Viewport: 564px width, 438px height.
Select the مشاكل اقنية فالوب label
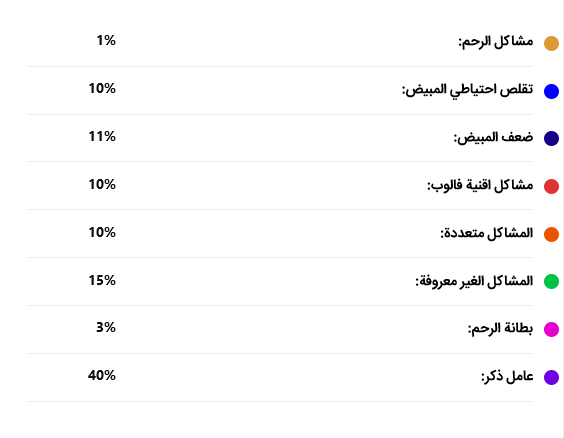[x=480, y=186]
